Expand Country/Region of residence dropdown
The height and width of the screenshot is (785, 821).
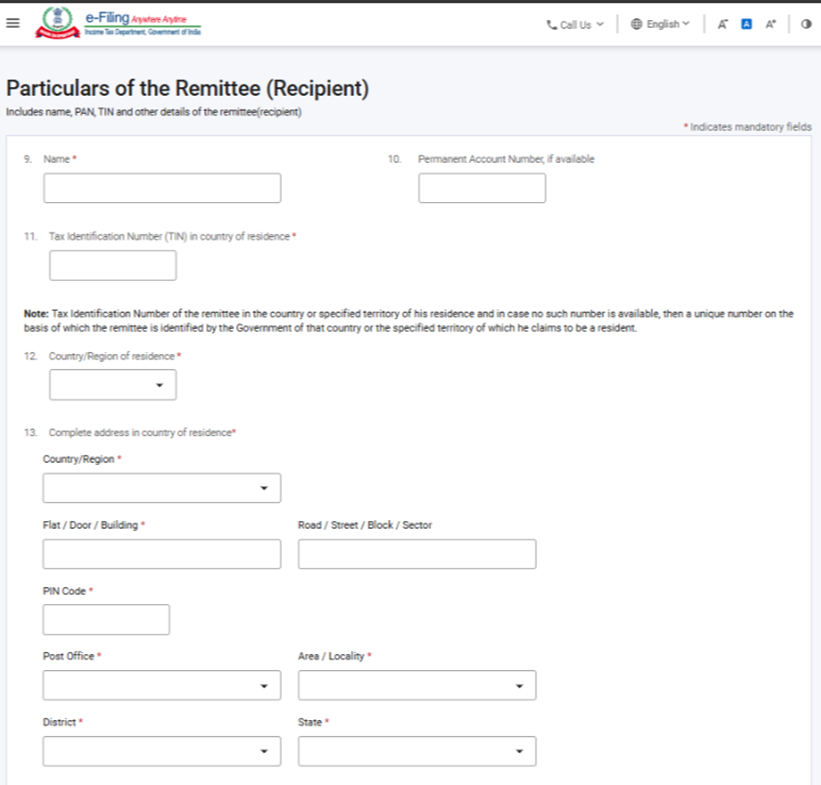(x=113, y=385)
